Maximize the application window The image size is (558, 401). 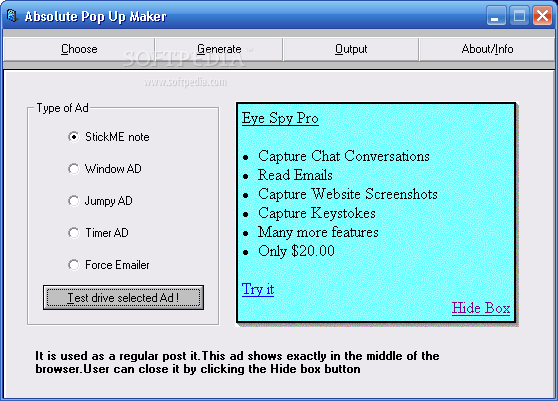point(519,16)
